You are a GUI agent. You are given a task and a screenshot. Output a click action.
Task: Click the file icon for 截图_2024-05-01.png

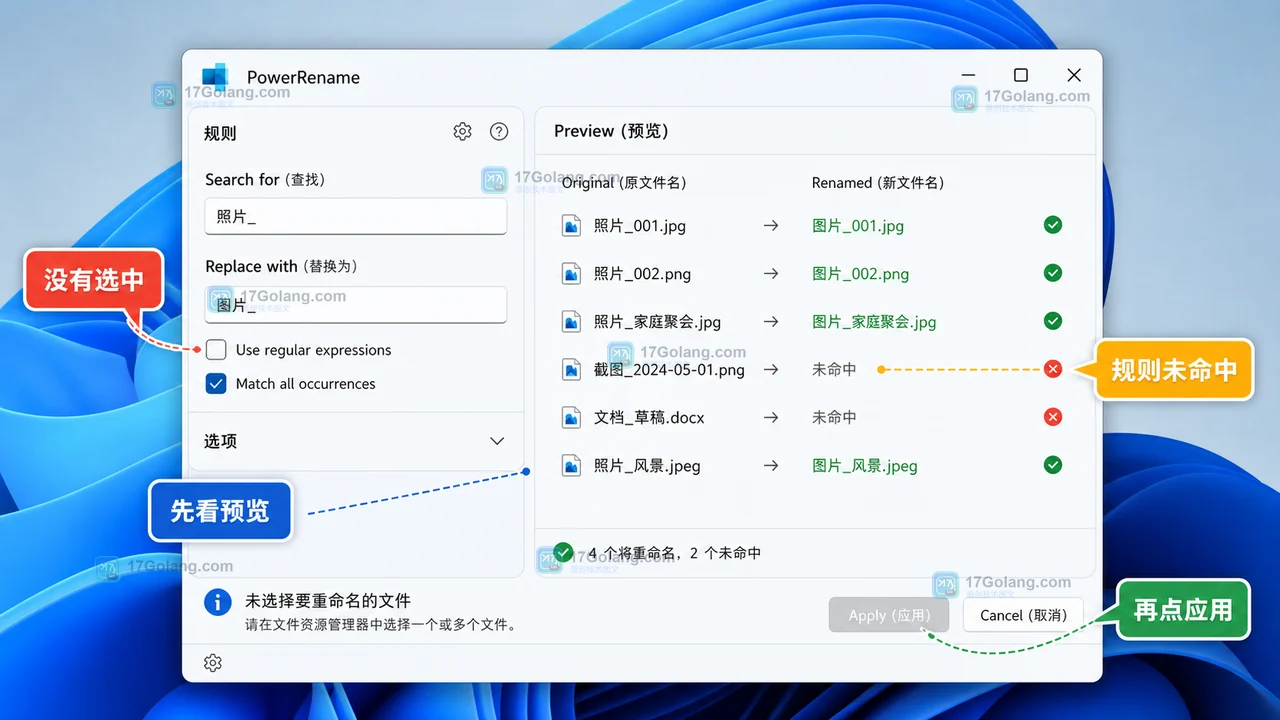tap(571, 370)
